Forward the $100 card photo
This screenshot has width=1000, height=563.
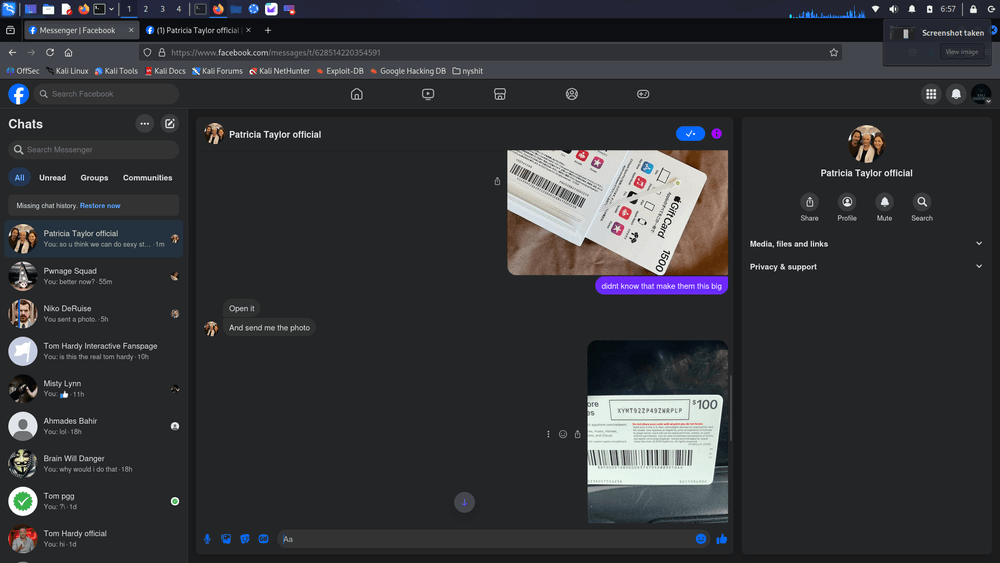577,434
